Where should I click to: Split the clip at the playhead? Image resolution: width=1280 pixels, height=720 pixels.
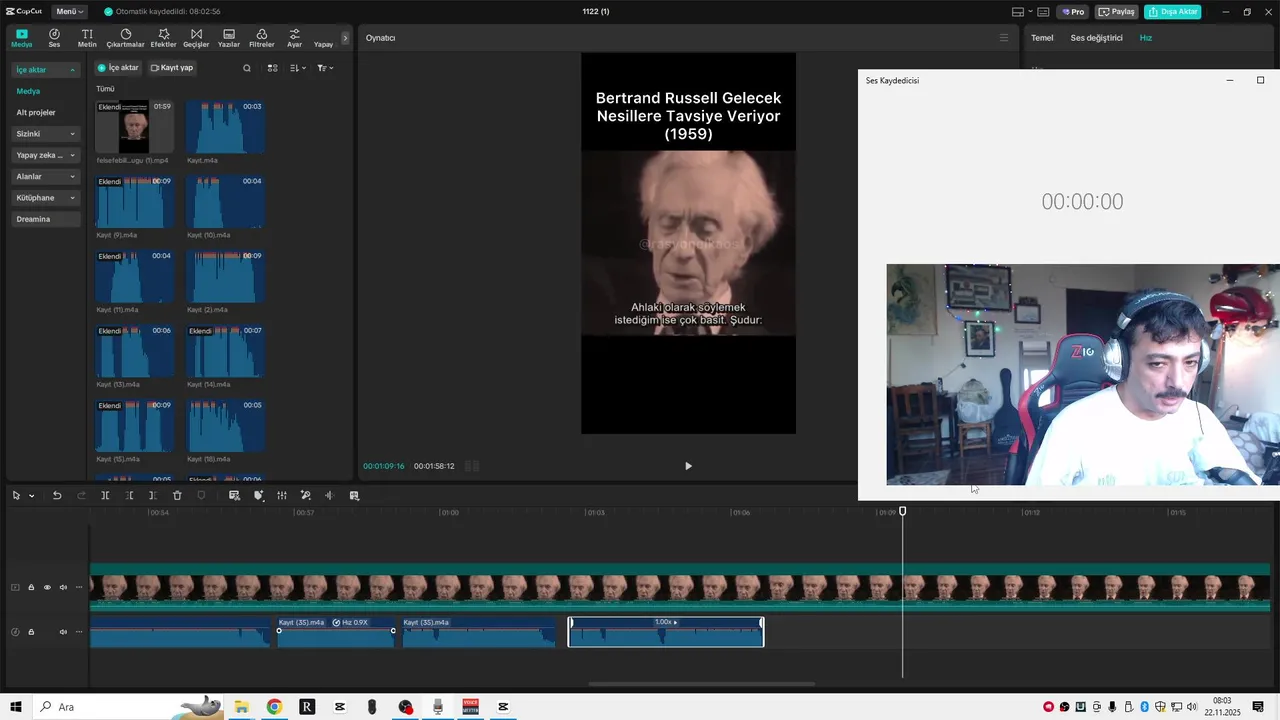click(x=105, y=495)
